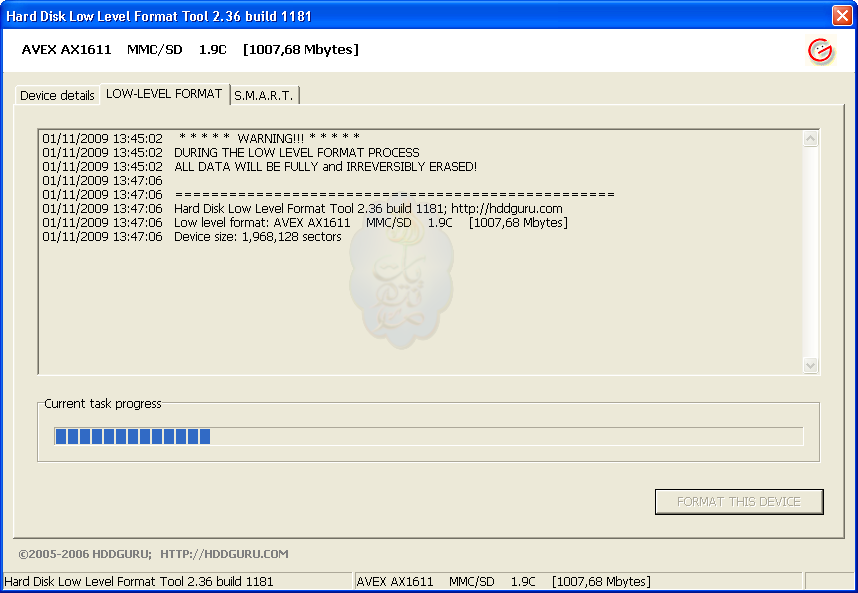This screenshot has height=593, width=858.
Task: Switch to the Device details tab
Action: click(57, 96)
